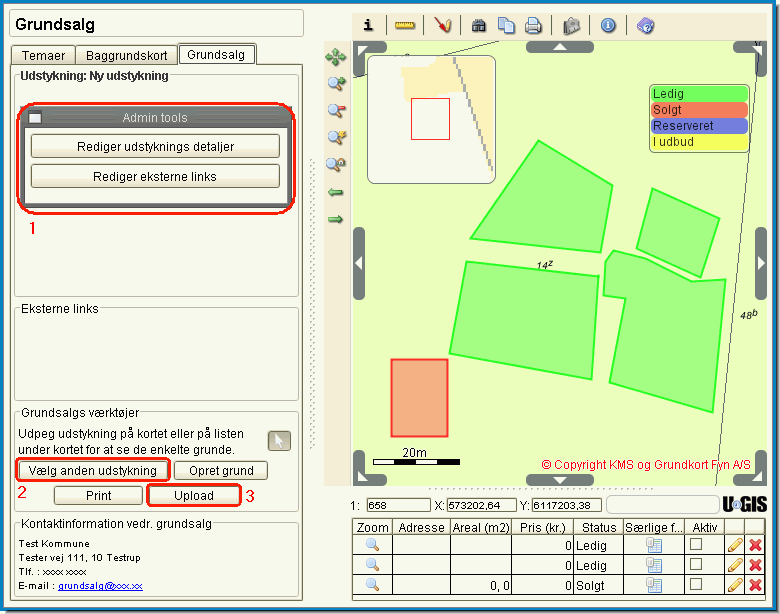Select the feature info 'i' tool

coord(368,25)
